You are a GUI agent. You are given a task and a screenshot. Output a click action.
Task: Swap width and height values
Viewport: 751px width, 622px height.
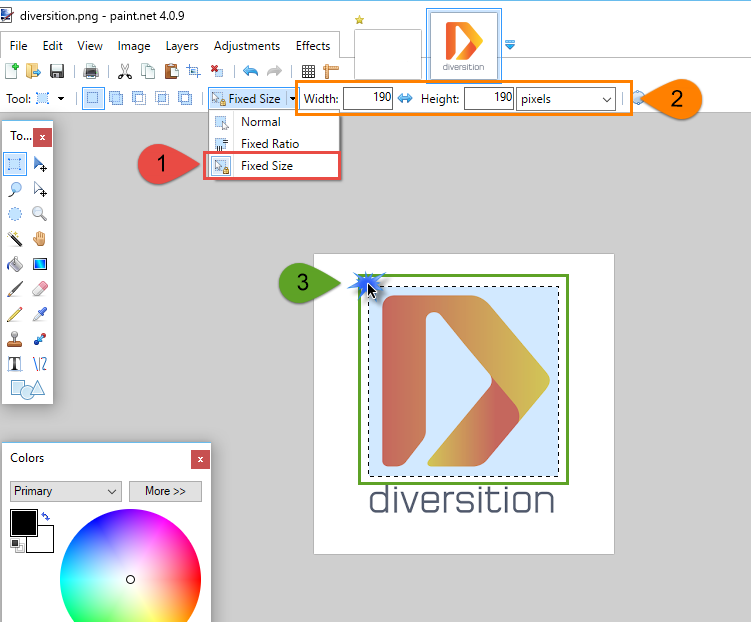coord(405,99)
